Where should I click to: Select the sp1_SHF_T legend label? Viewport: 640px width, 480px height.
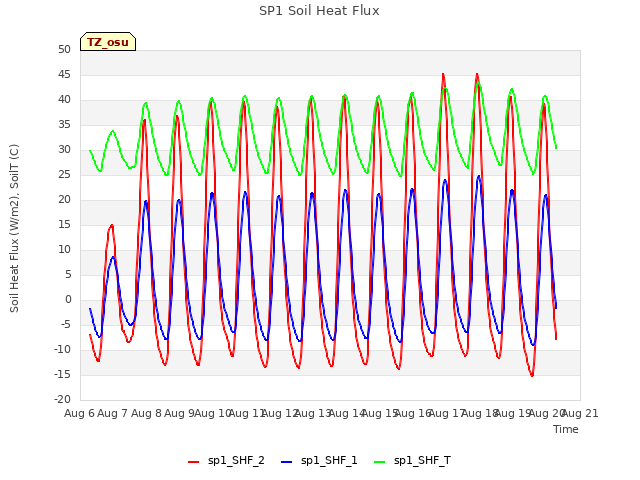(x=422, y=461)
